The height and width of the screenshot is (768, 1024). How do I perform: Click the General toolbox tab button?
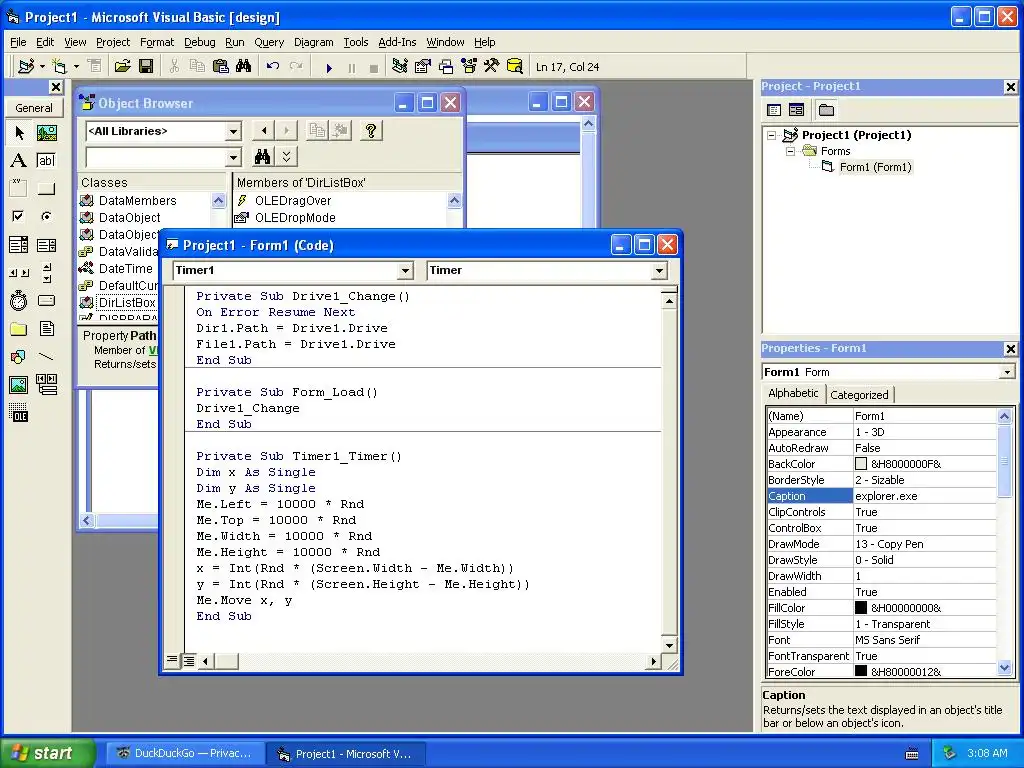pos(34,108)
